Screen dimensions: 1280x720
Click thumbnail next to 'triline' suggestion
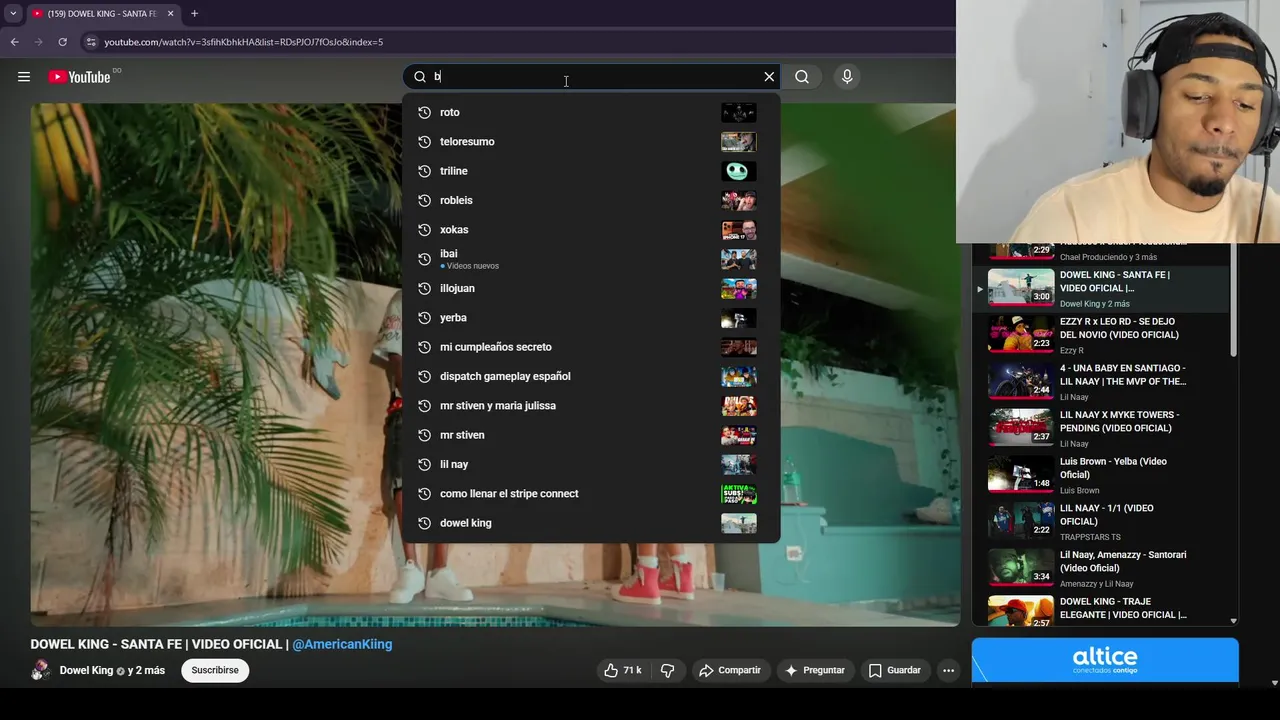[739, 171]
